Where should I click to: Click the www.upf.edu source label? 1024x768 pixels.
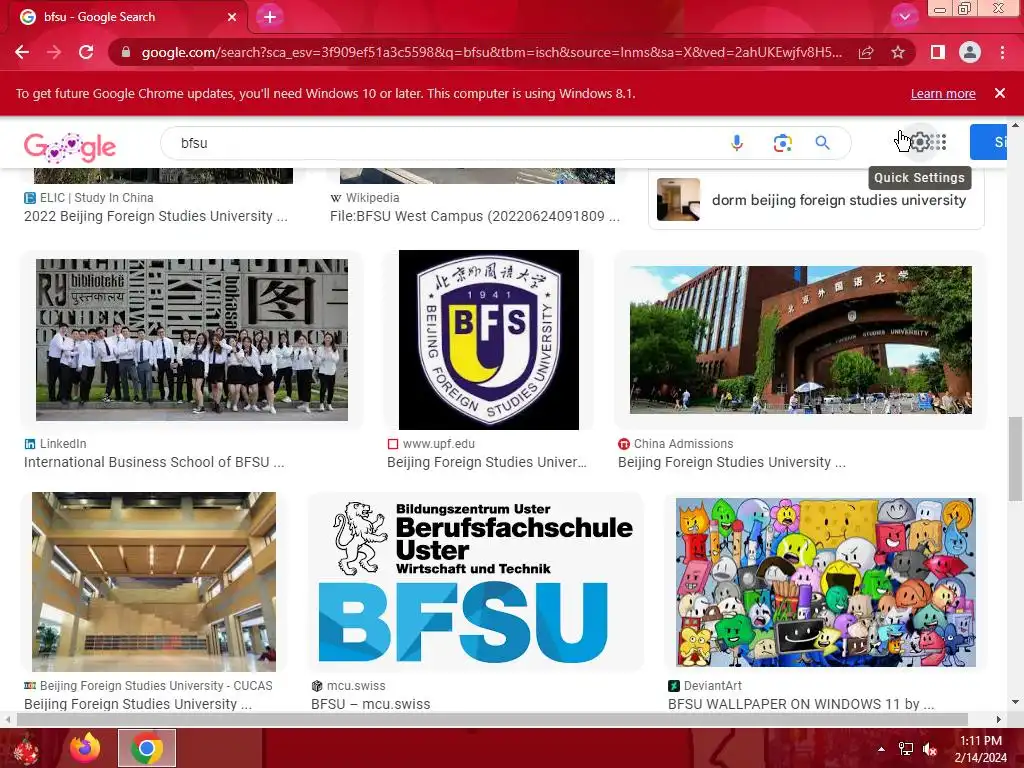[x=438, y=444]
